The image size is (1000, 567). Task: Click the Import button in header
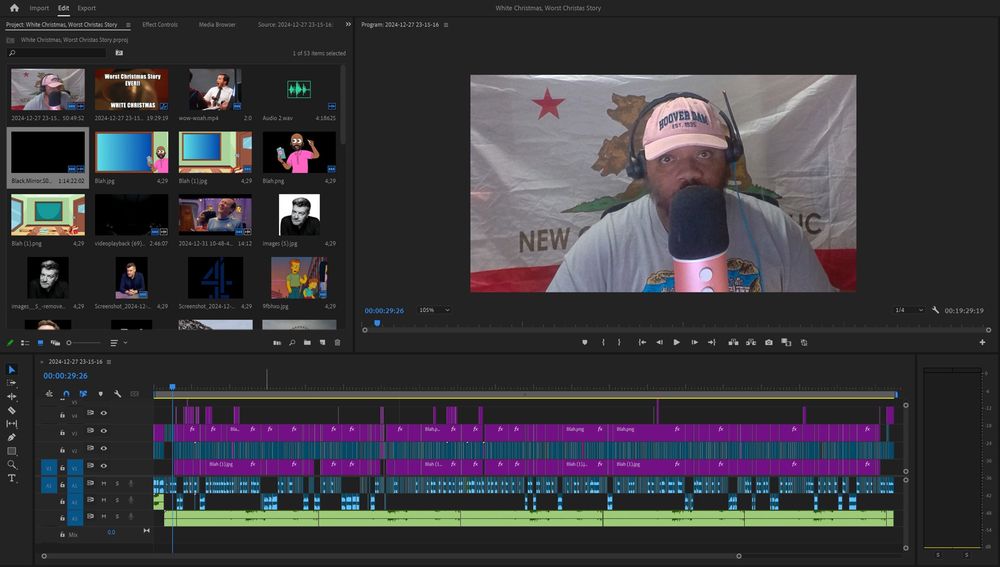39,8
